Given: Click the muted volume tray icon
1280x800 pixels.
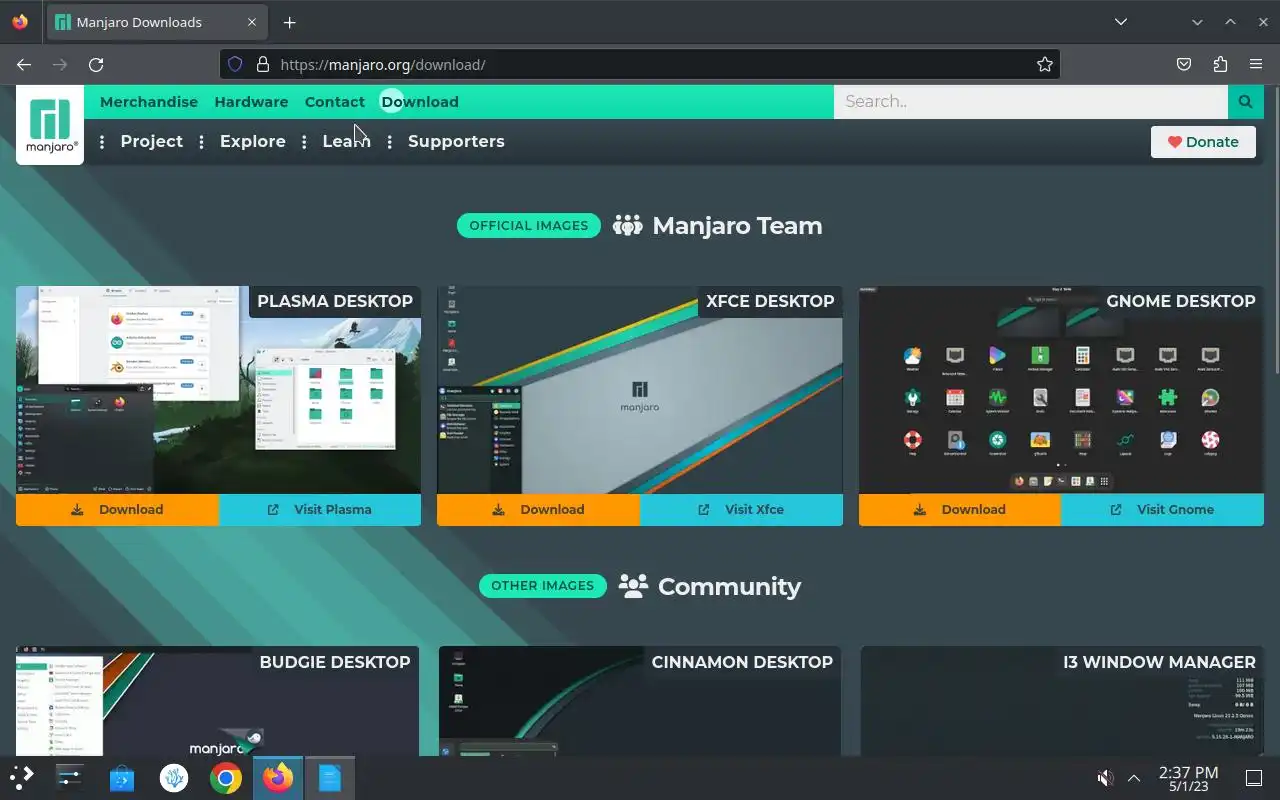Looking at the screenshot, I should [1105, 778].
